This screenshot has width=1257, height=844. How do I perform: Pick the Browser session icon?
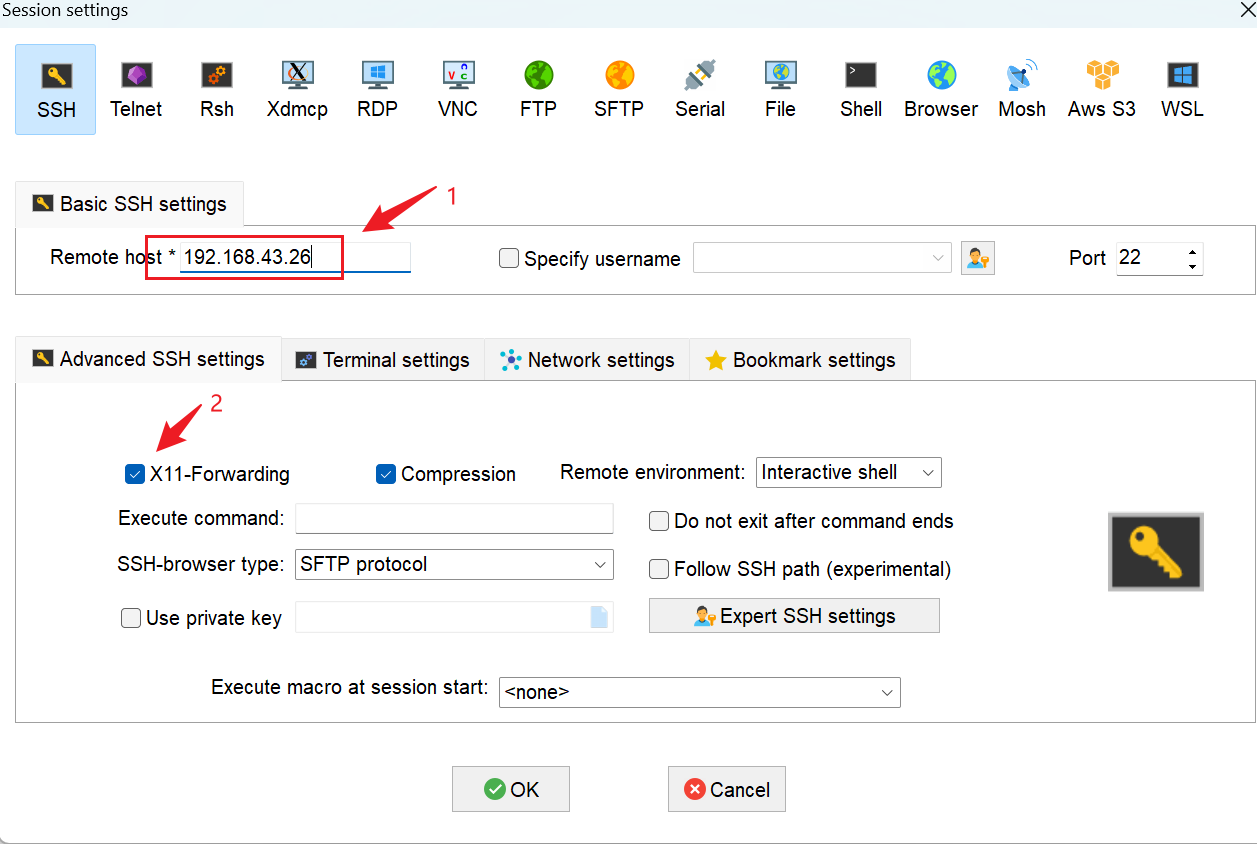941,89
